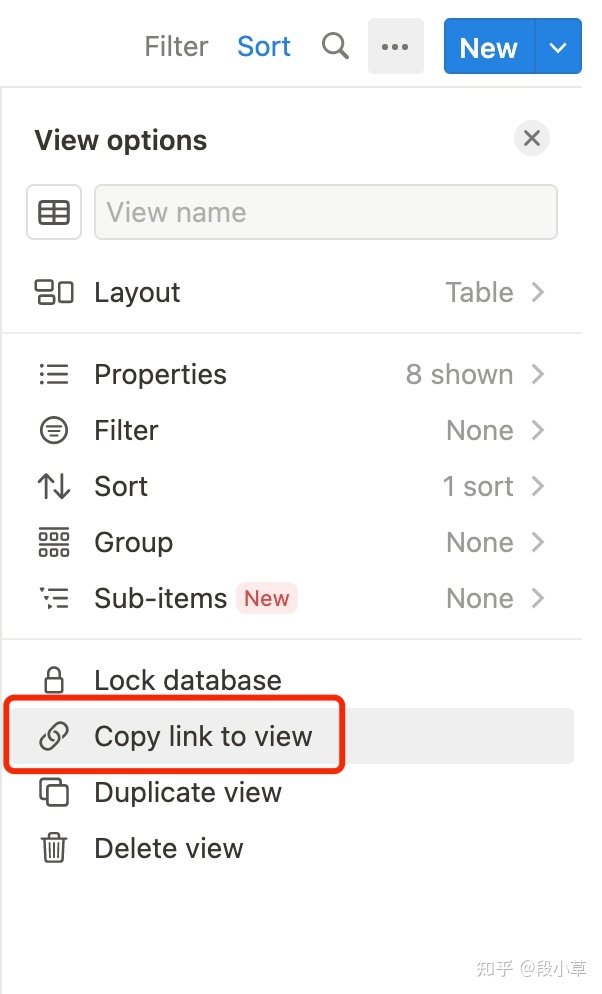Open the Sub-items menu entry

291,598
